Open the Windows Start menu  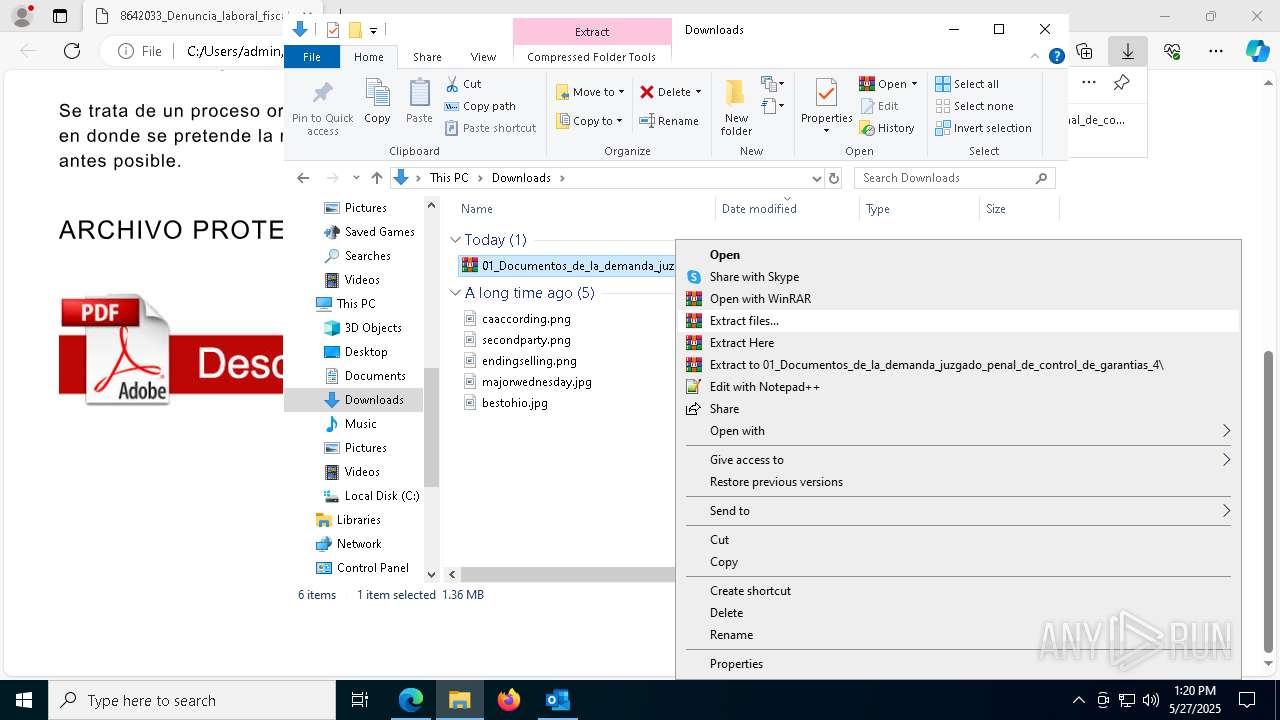(x=24, y=700)
